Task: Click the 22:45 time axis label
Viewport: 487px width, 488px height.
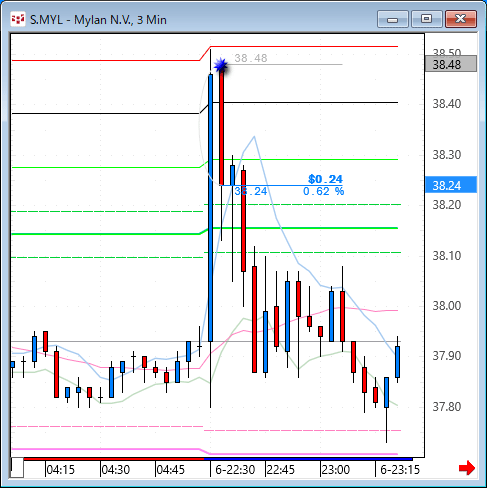Action: click(281, 470)
